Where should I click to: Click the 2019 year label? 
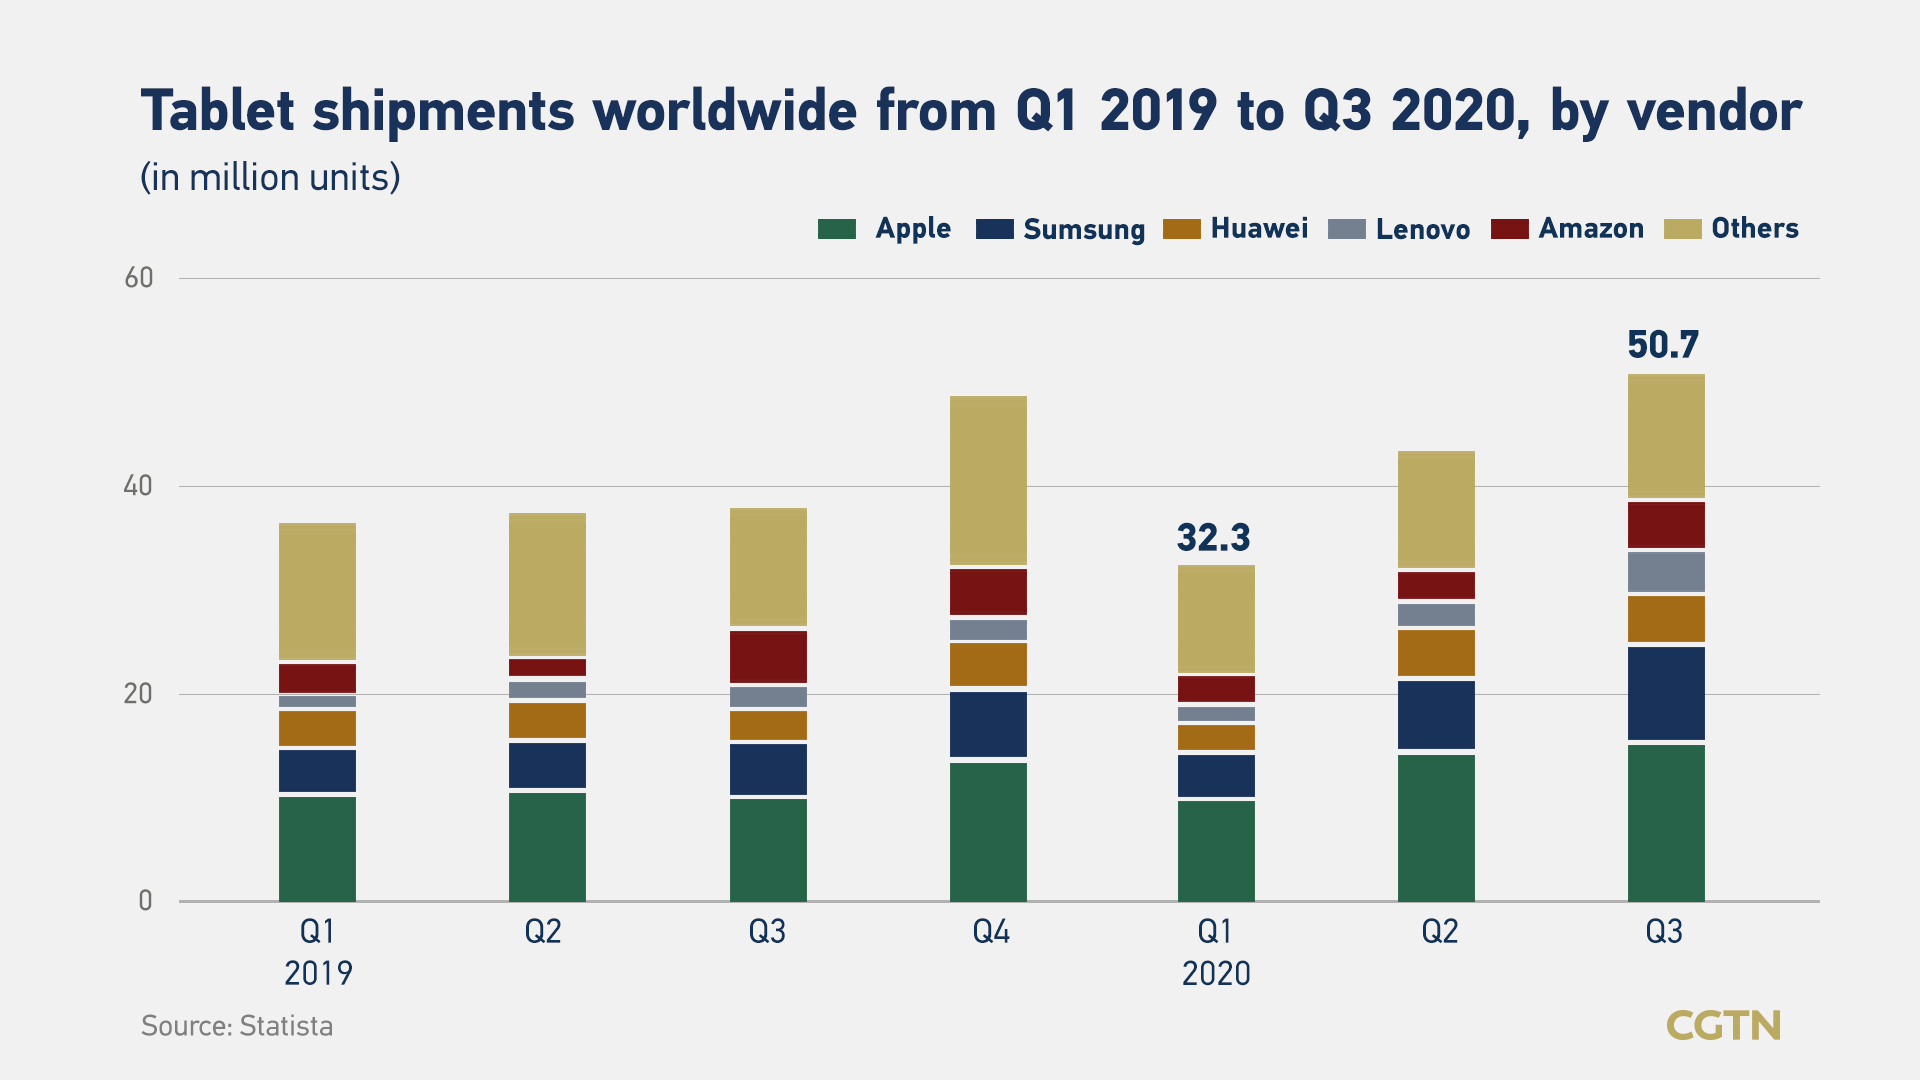[x=318, y=973]
